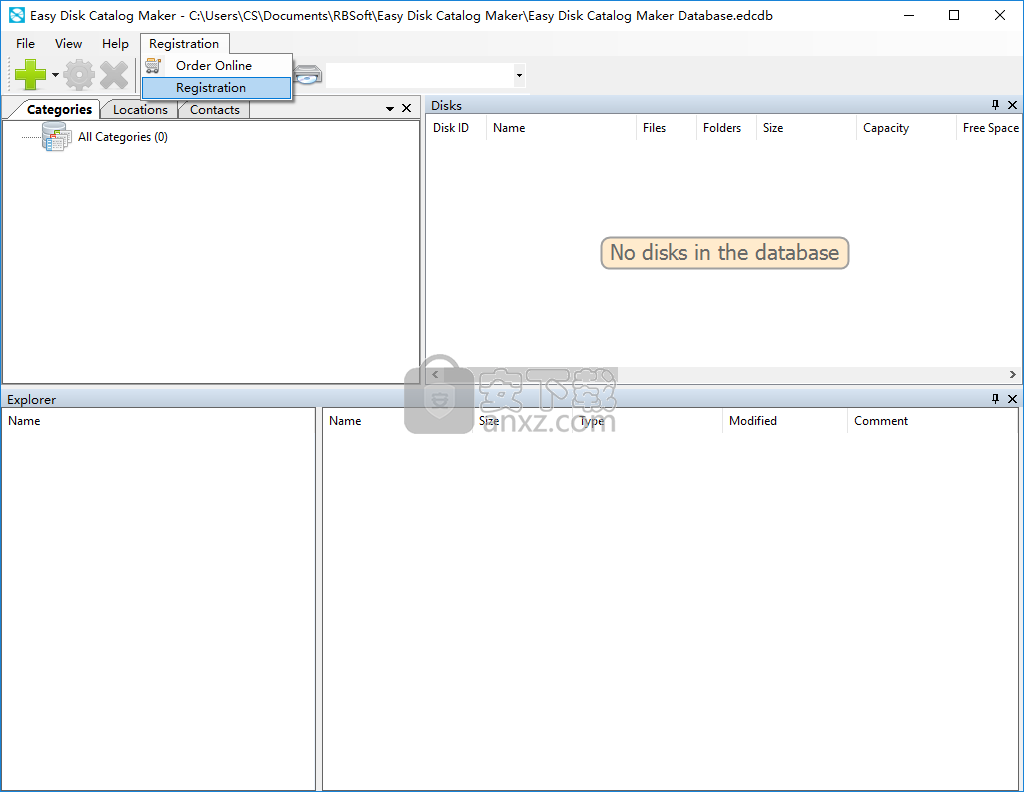Screen dimensions: 1024x792
Task: Open the View menu
Action: [x=69, y=44]
